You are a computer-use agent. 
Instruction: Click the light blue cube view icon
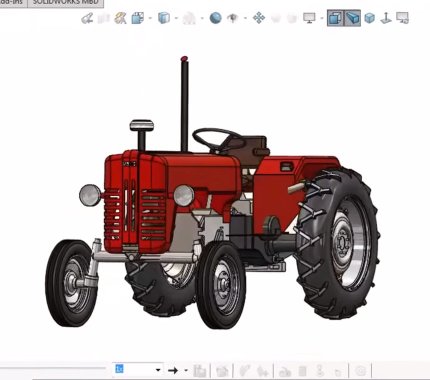(369, 18)
